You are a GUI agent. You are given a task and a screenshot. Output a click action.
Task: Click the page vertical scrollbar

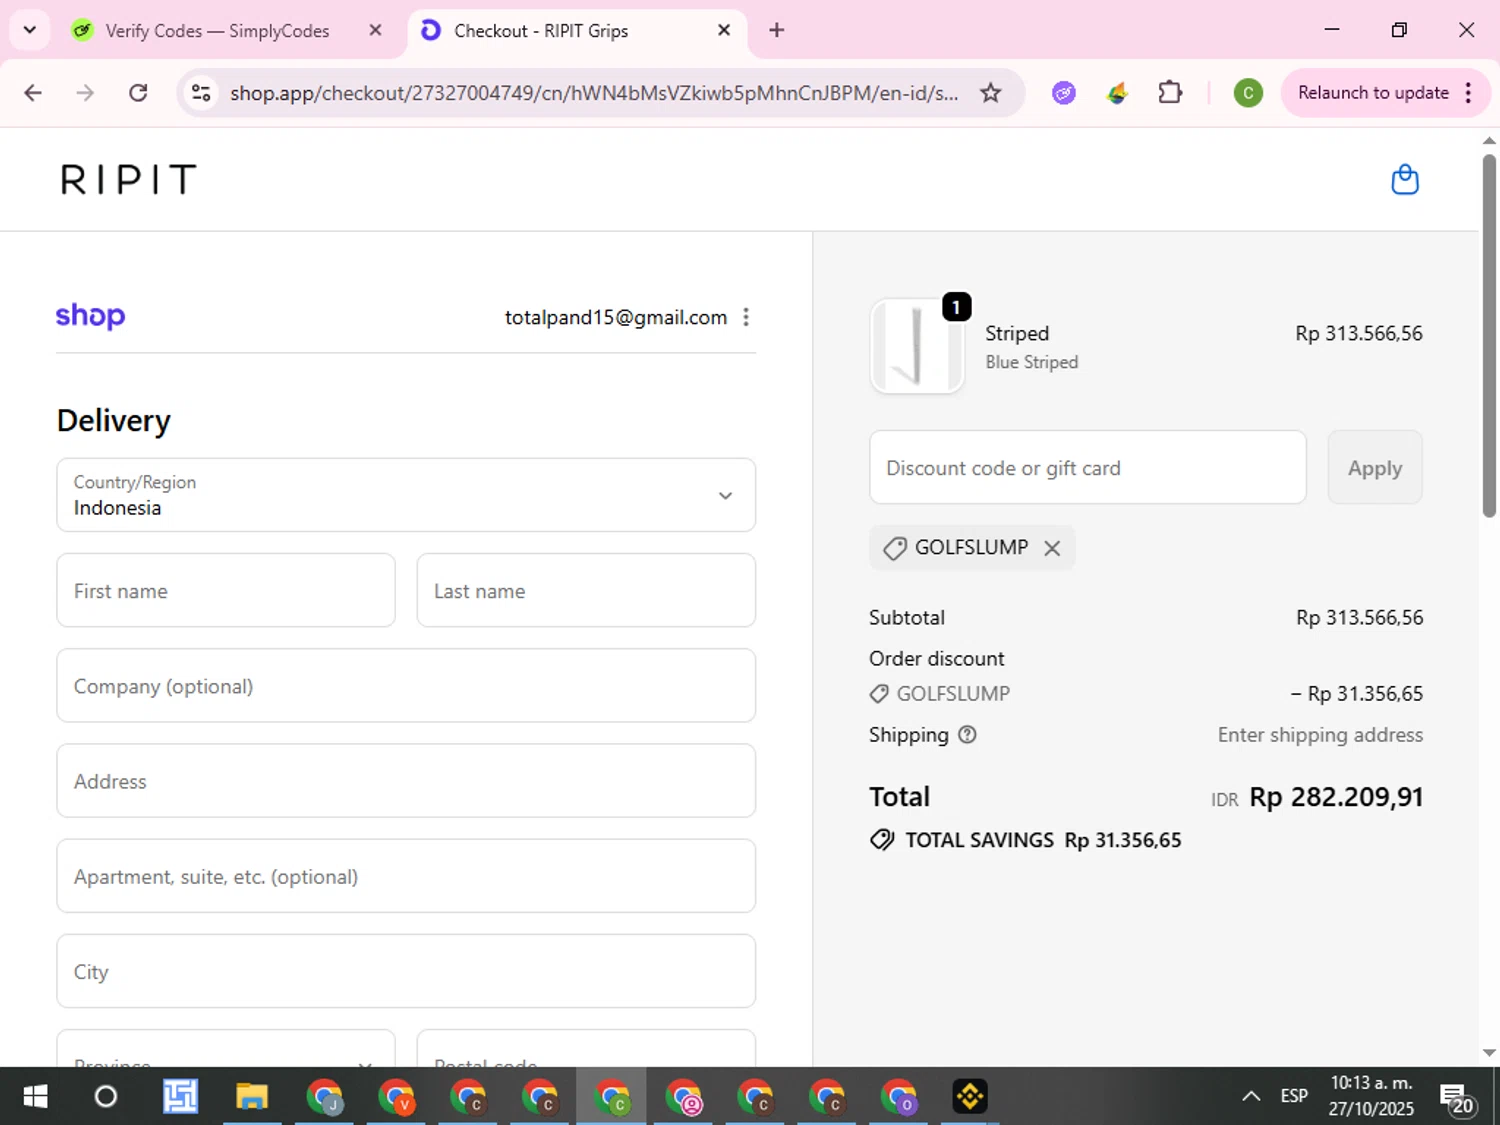pyautogui.click(x=1489, y=335)
